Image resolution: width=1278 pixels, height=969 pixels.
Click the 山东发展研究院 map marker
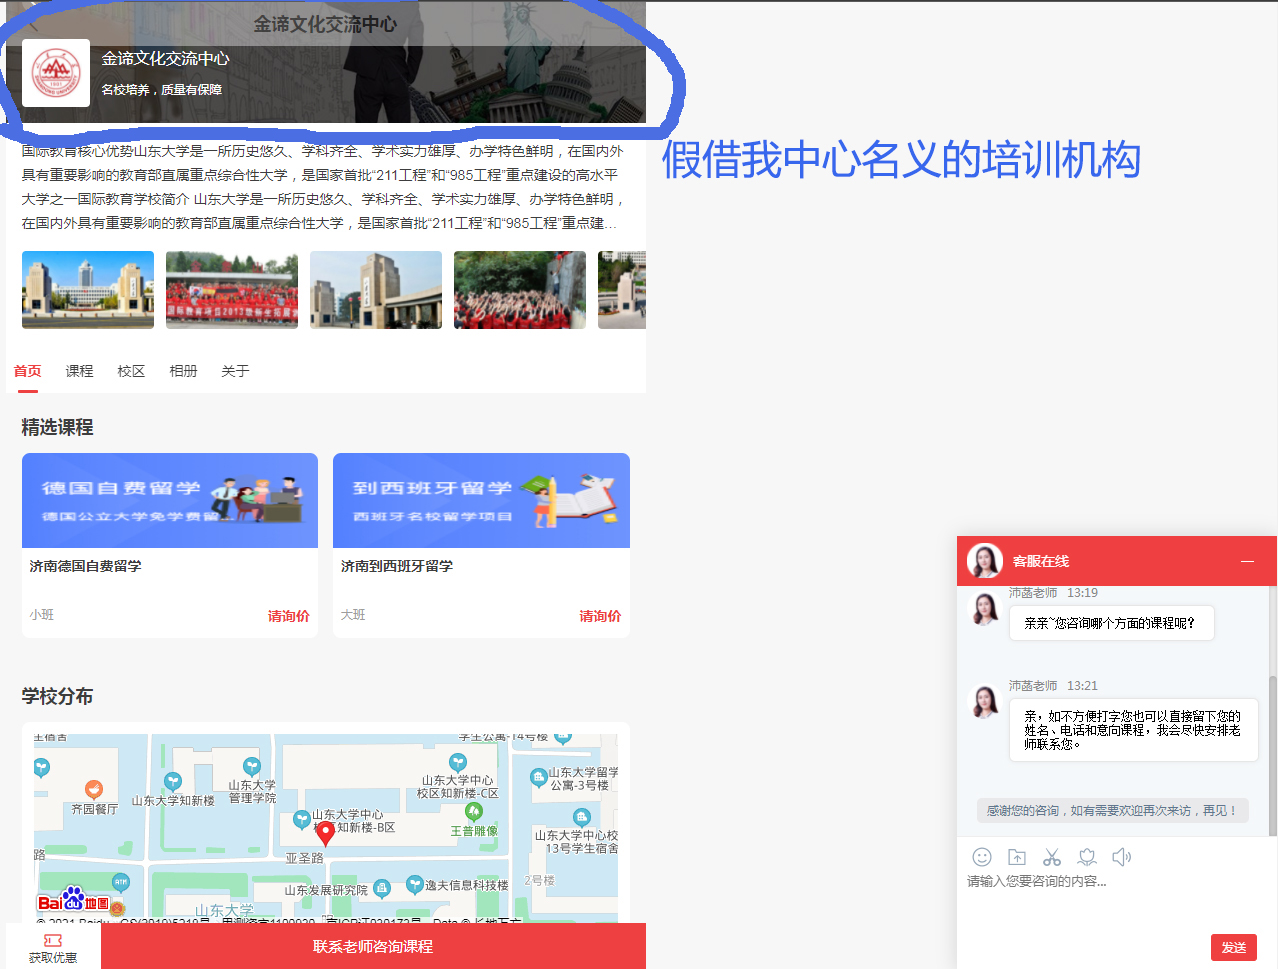(384, 888)
